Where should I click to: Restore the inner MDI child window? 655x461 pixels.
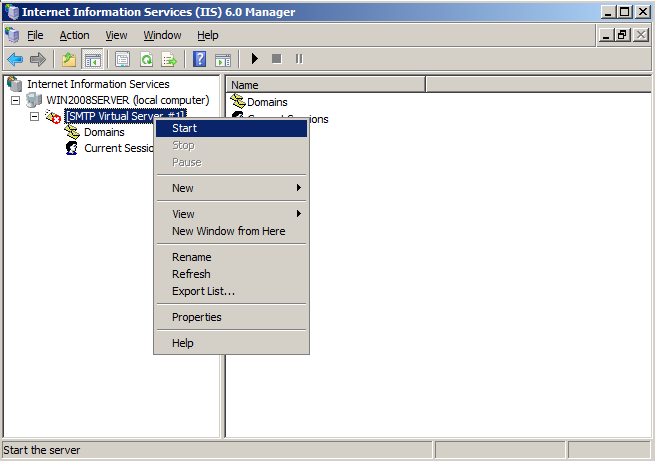tap(622, 35)
